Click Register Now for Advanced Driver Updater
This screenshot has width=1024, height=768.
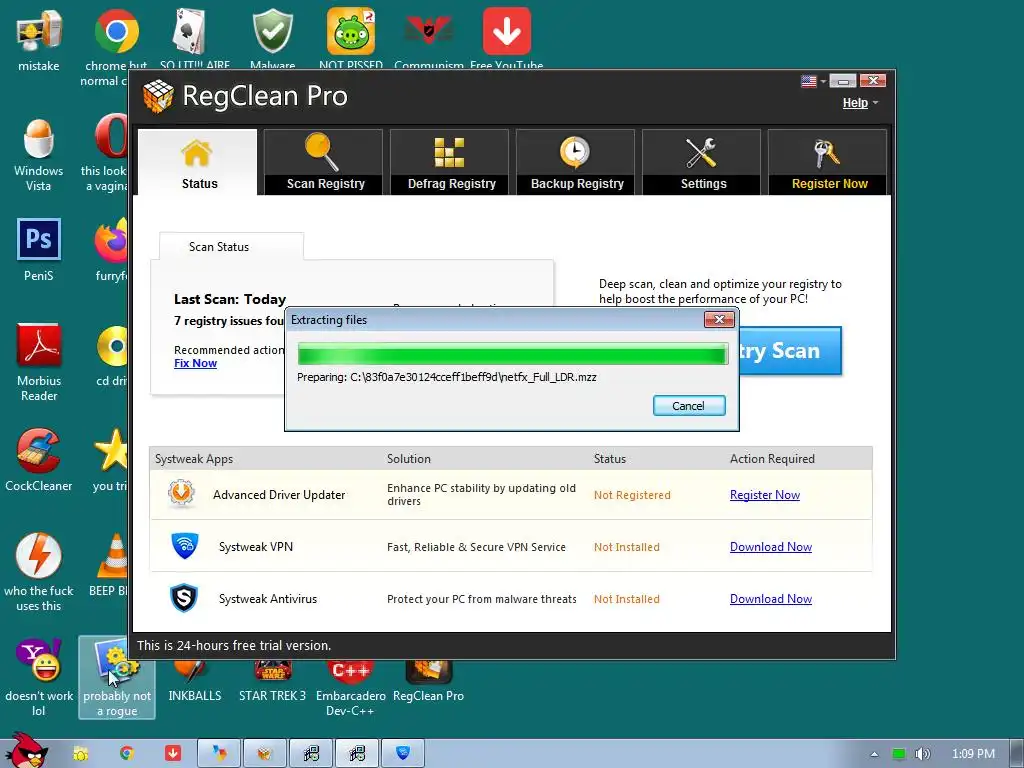(x=765, y=495)
